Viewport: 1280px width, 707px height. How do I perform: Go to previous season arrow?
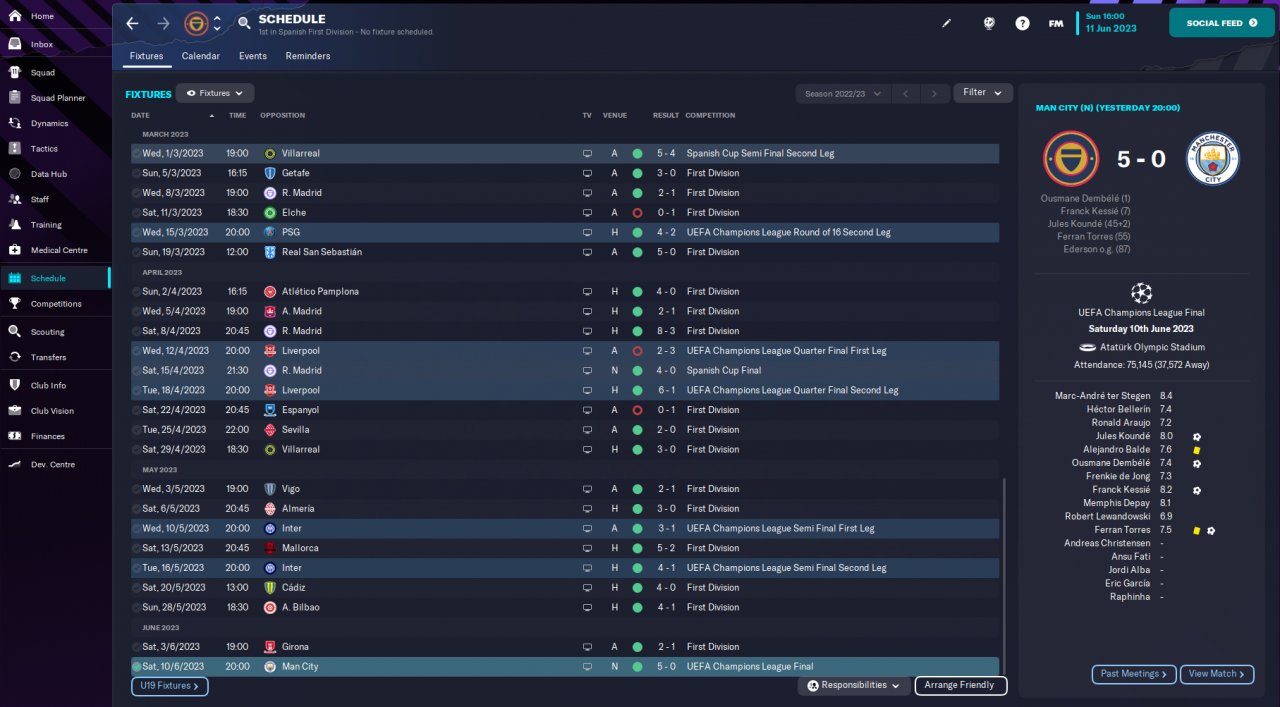tap(904, 94)
